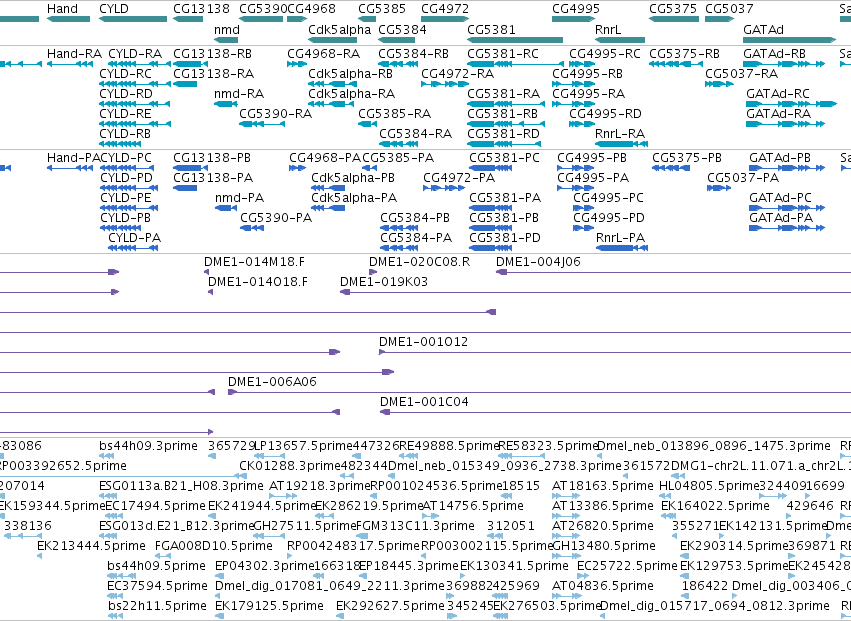Select the Hand gene in the gene track
Viewport: 851px width, 621px height.
pyautogui.click(x=68, y=19)
